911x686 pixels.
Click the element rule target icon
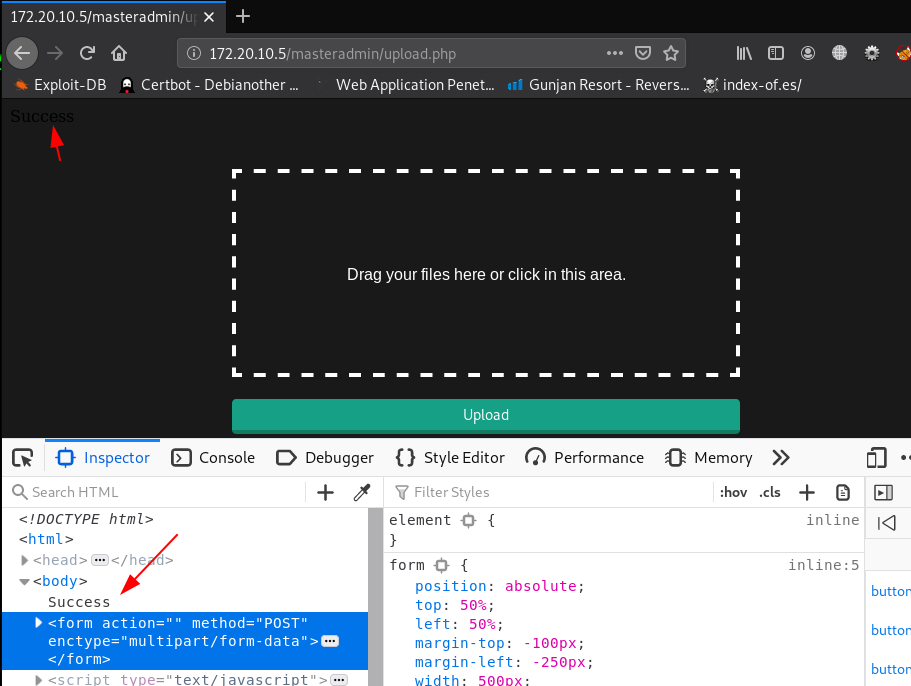coord(468,520)
